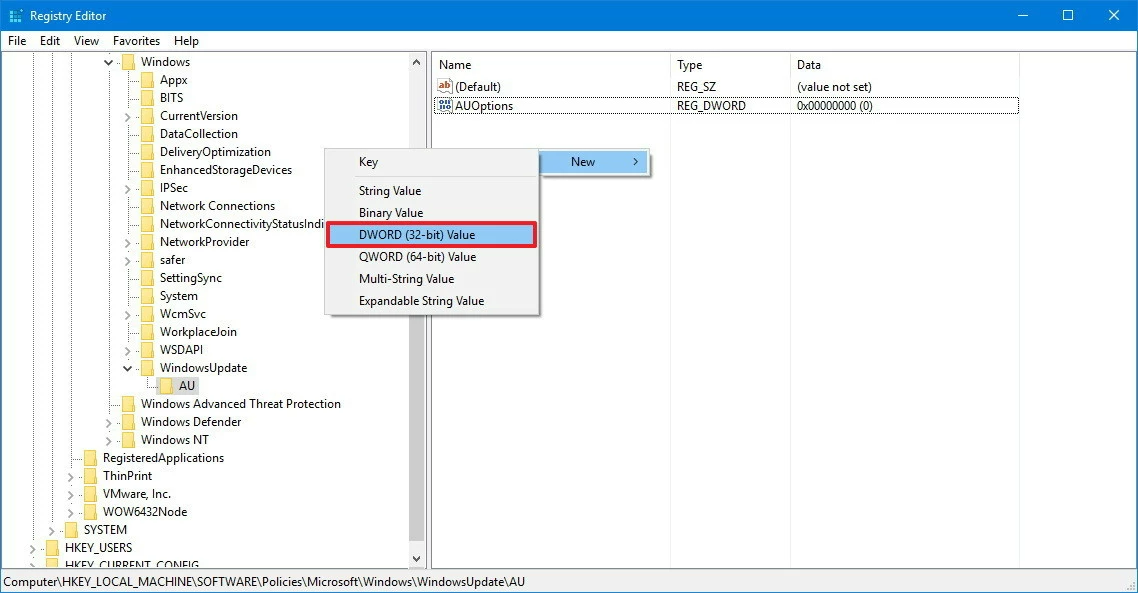Screen dimensions: 1138x593
Task: Click the (Default) string value icon
Action: [445, 86]
